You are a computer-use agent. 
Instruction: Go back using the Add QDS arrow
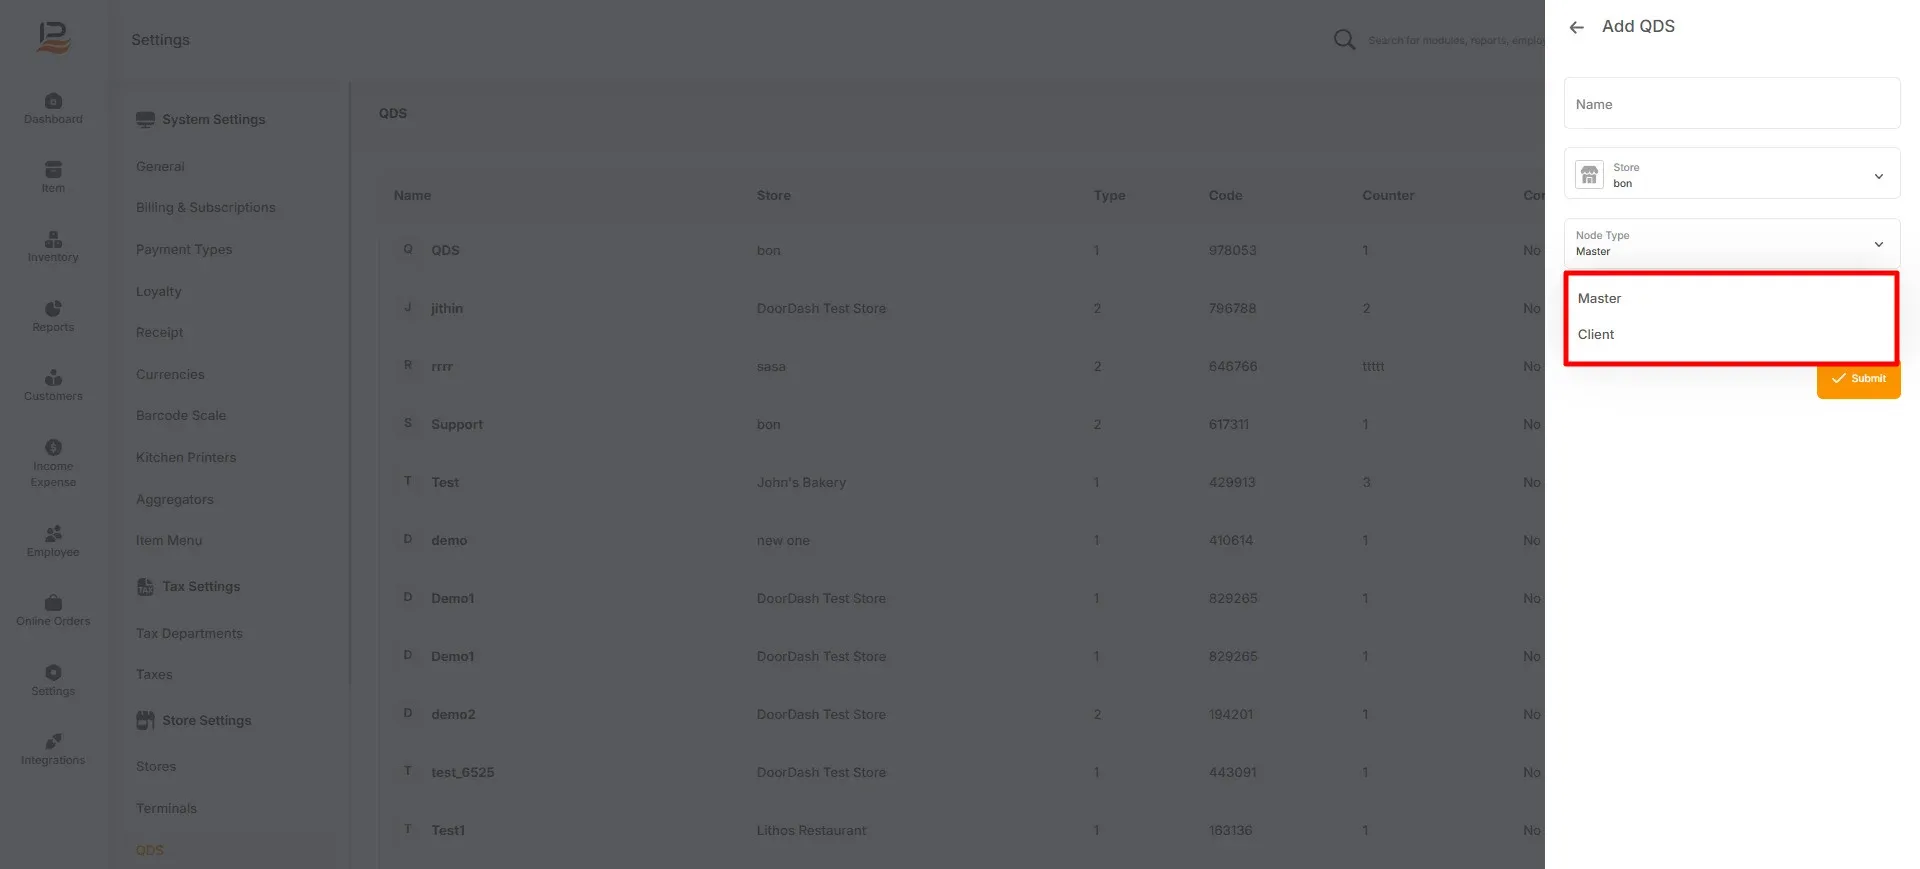(1577, 27)
